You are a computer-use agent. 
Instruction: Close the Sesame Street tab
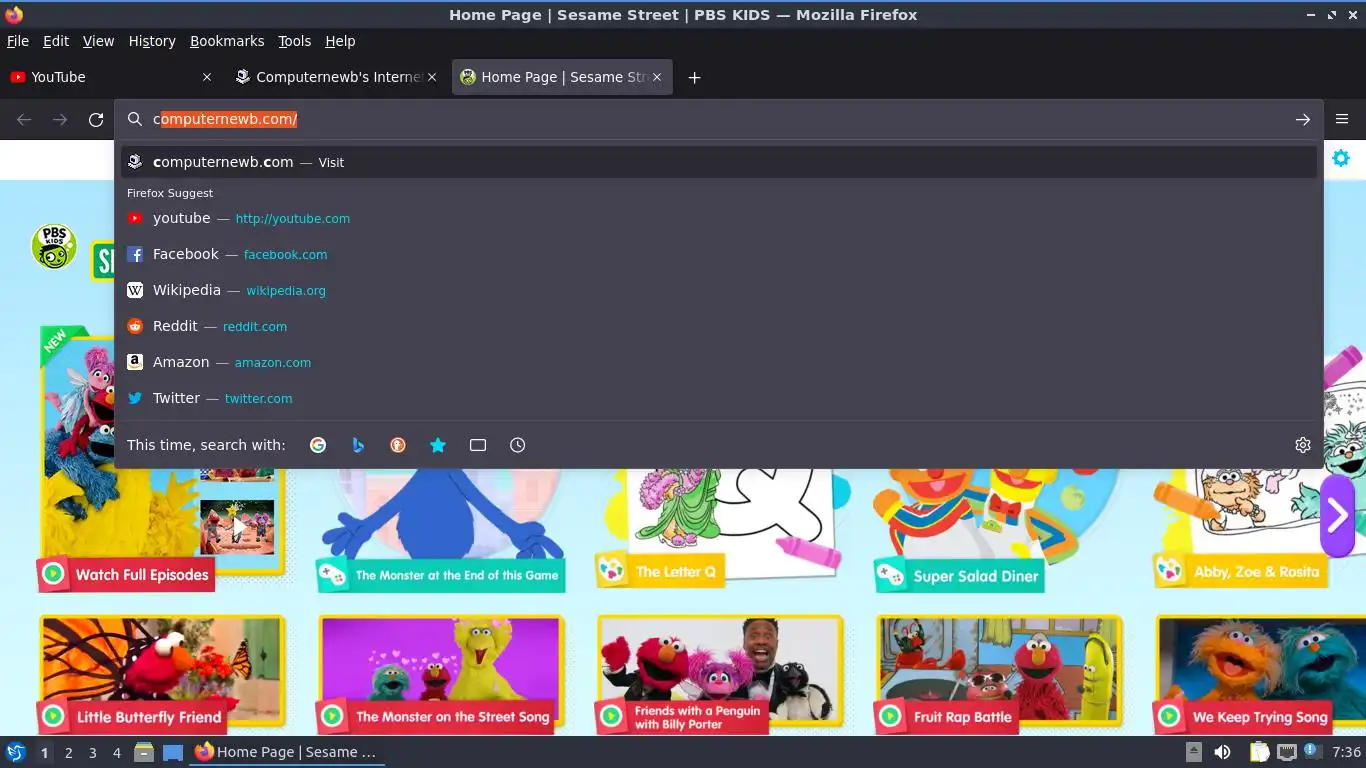[x=657, y=77]
